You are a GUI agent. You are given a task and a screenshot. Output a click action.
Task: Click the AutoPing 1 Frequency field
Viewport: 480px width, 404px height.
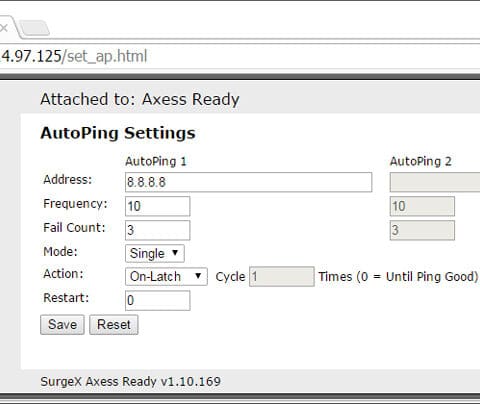(157, 206)
